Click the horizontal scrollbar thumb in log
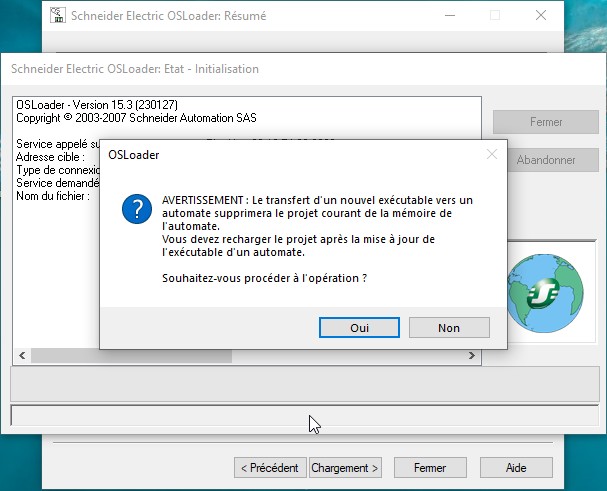607x491 pixels. pos(131,355)
